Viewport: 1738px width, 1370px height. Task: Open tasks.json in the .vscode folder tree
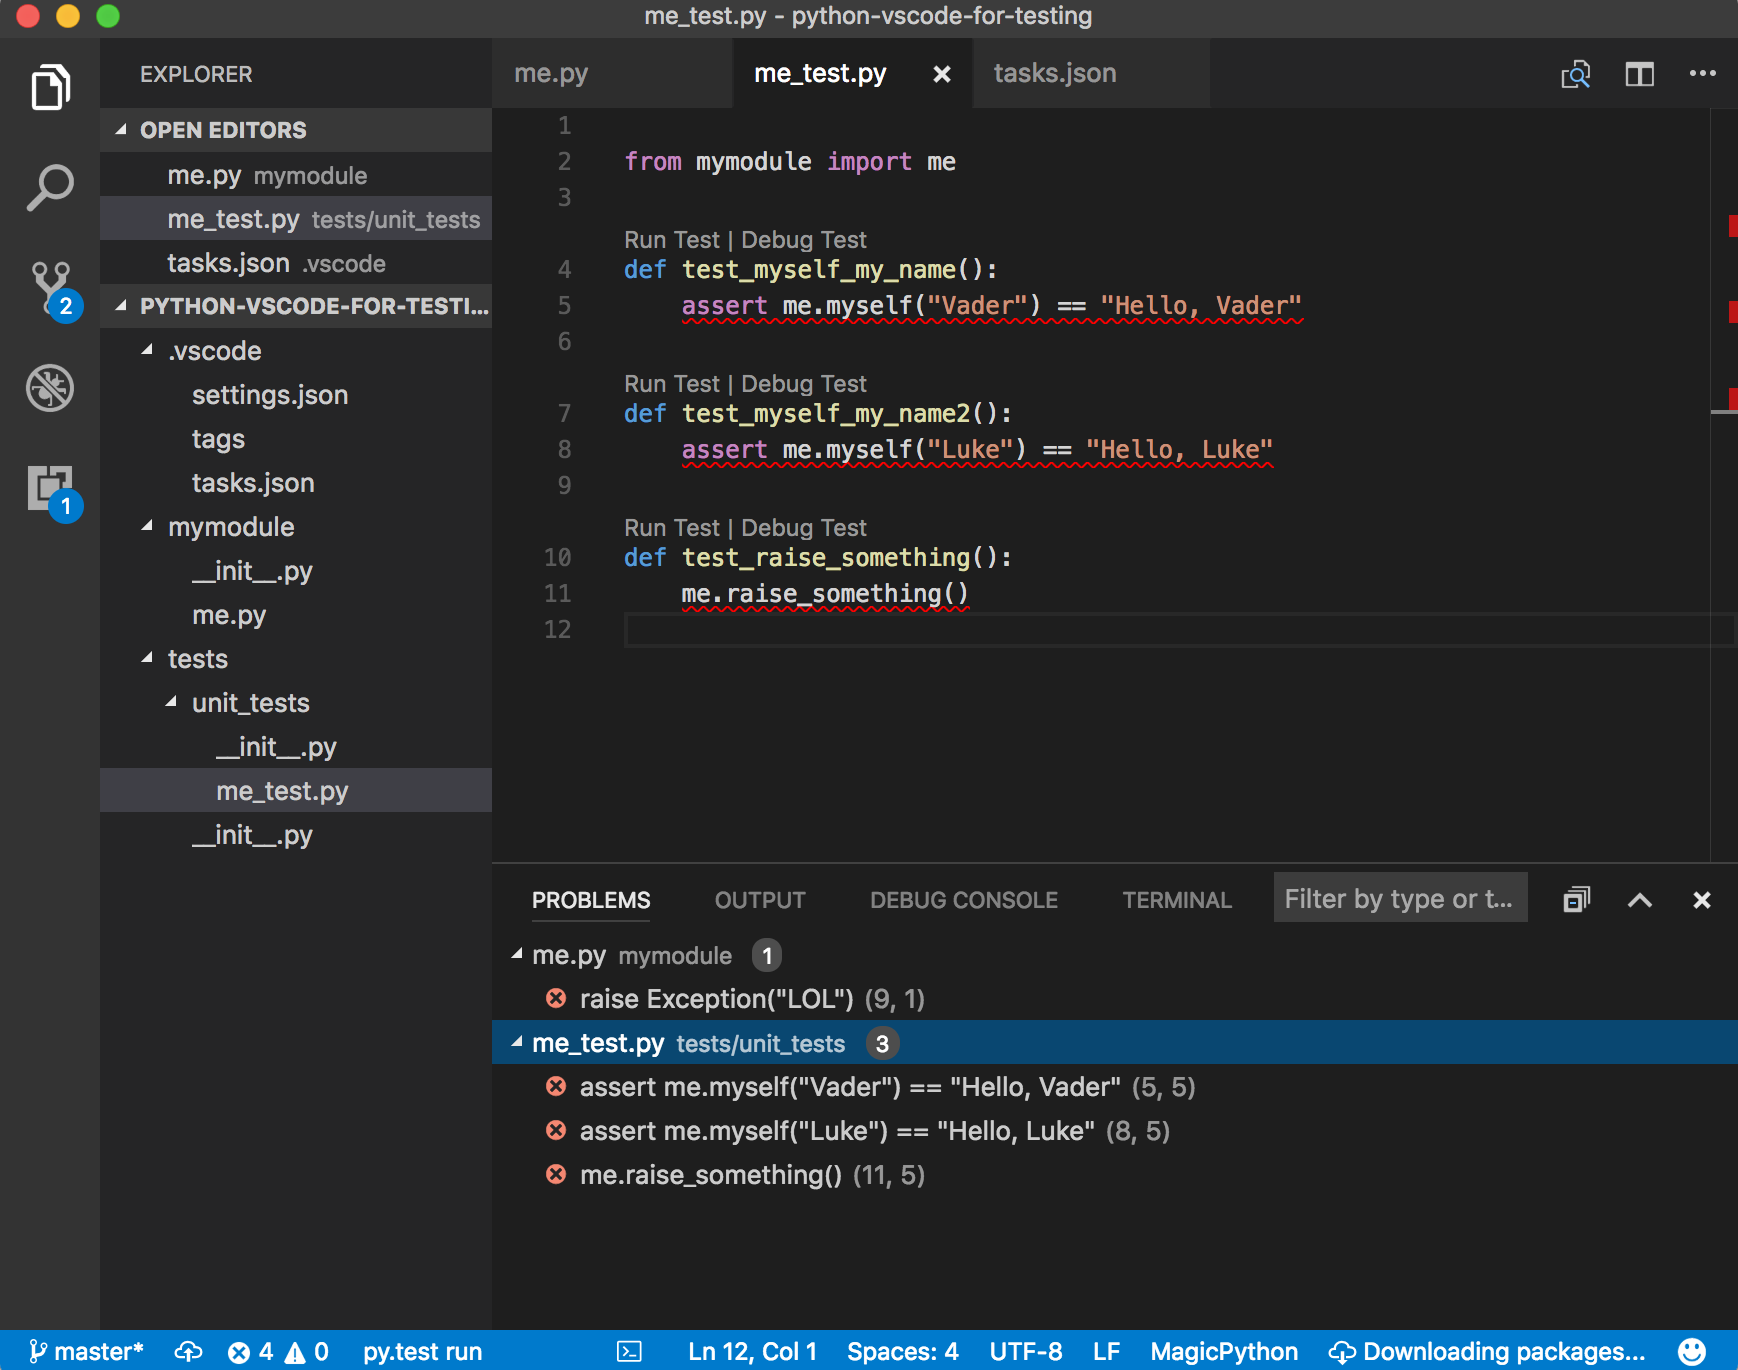296,483
